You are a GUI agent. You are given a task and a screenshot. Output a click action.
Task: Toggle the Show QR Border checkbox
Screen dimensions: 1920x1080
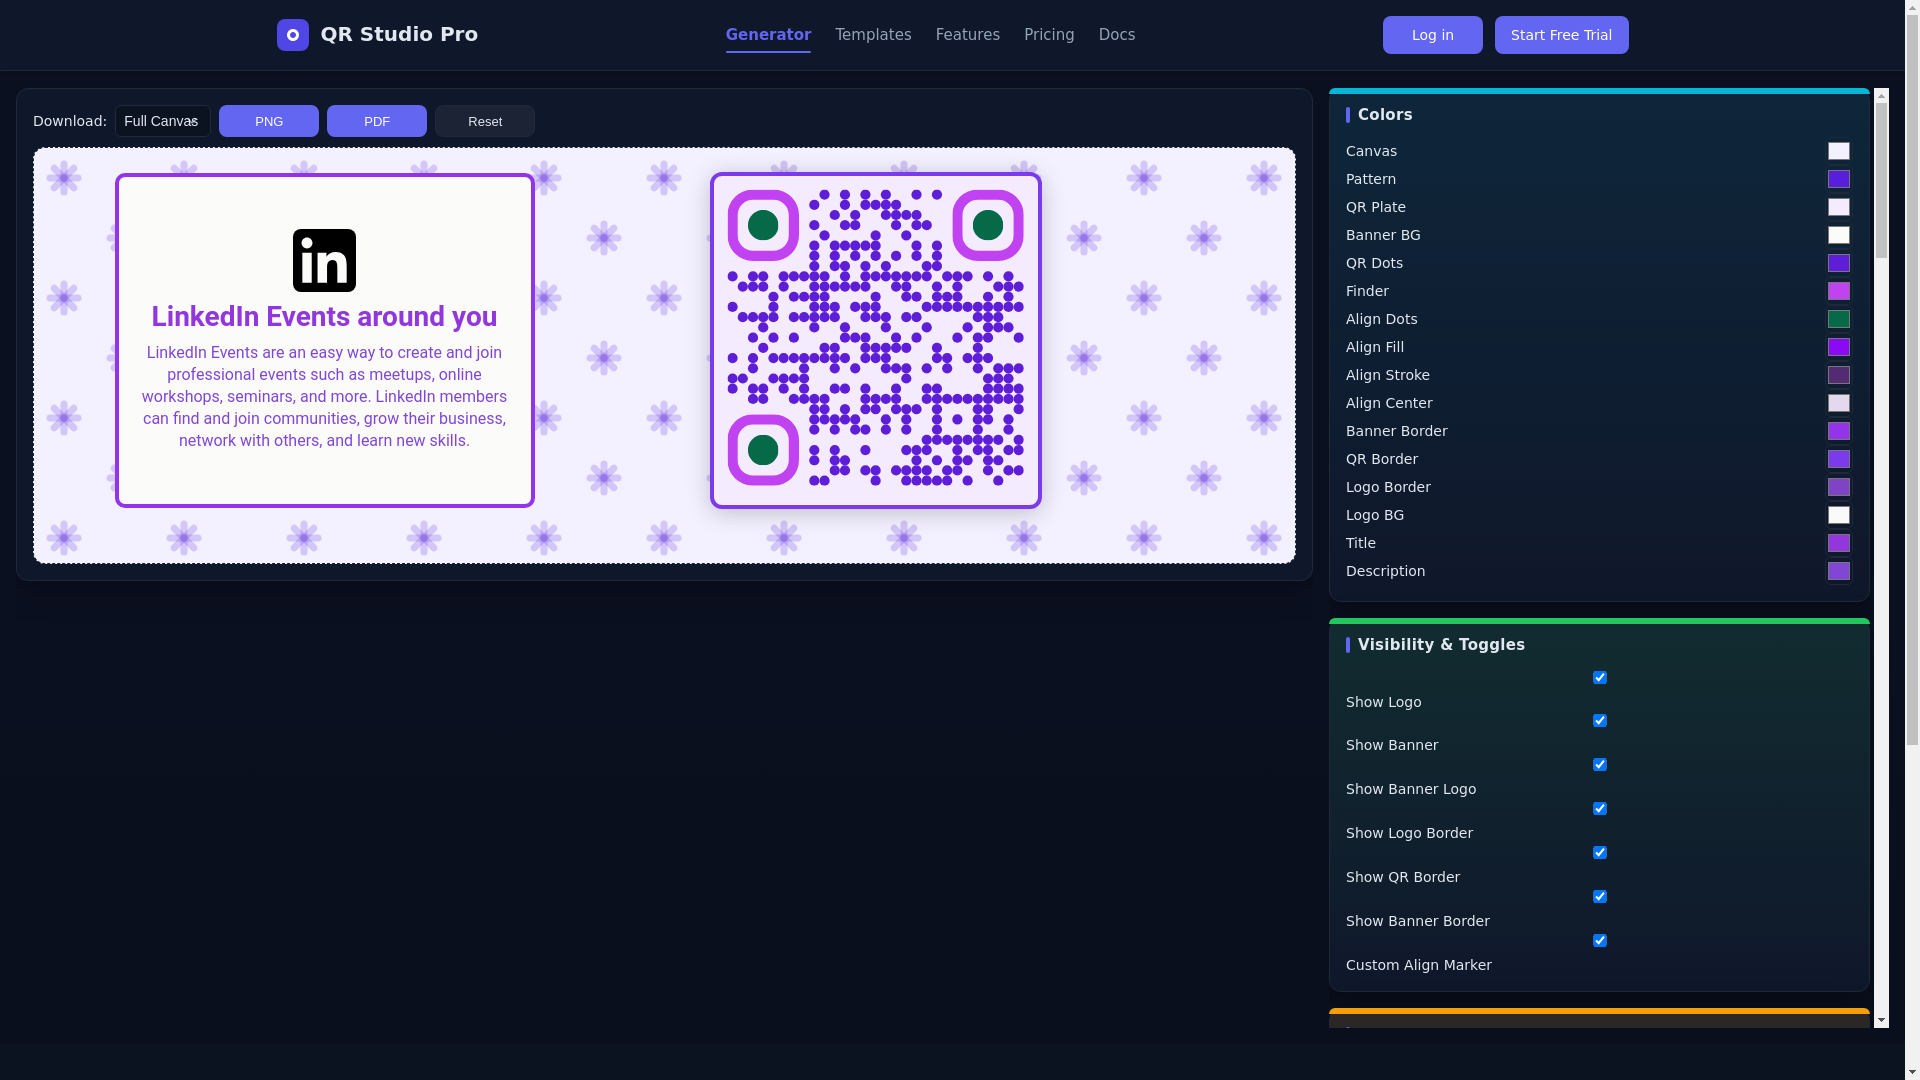coord(1600,852)
